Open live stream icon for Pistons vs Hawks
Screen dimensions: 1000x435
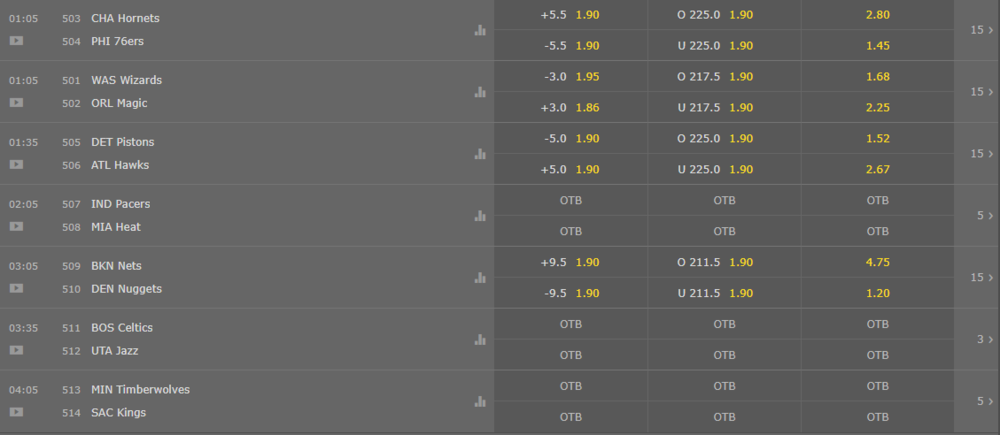[x=16, y=165]
